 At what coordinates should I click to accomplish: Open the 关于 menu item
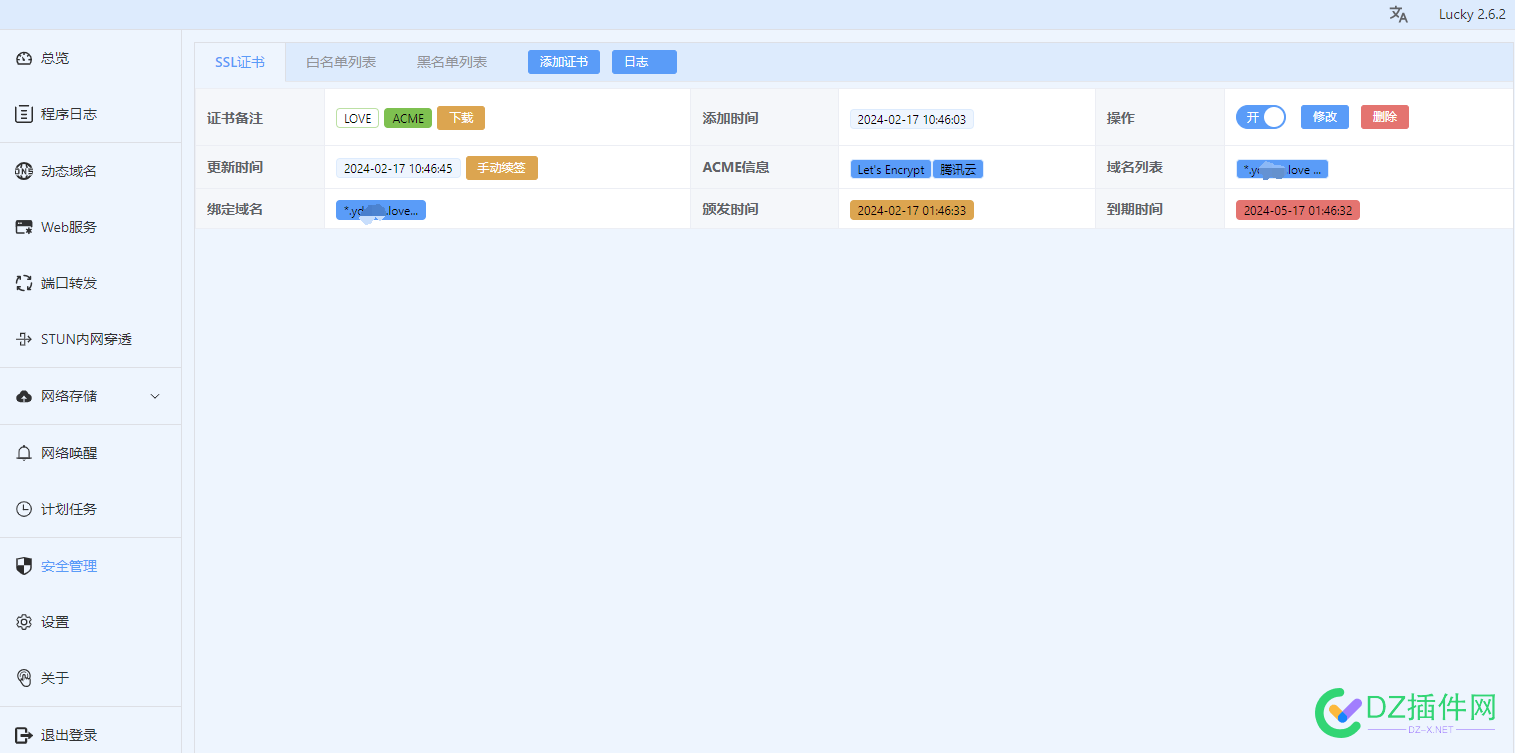pyautogui.click(x=90, y=678)
